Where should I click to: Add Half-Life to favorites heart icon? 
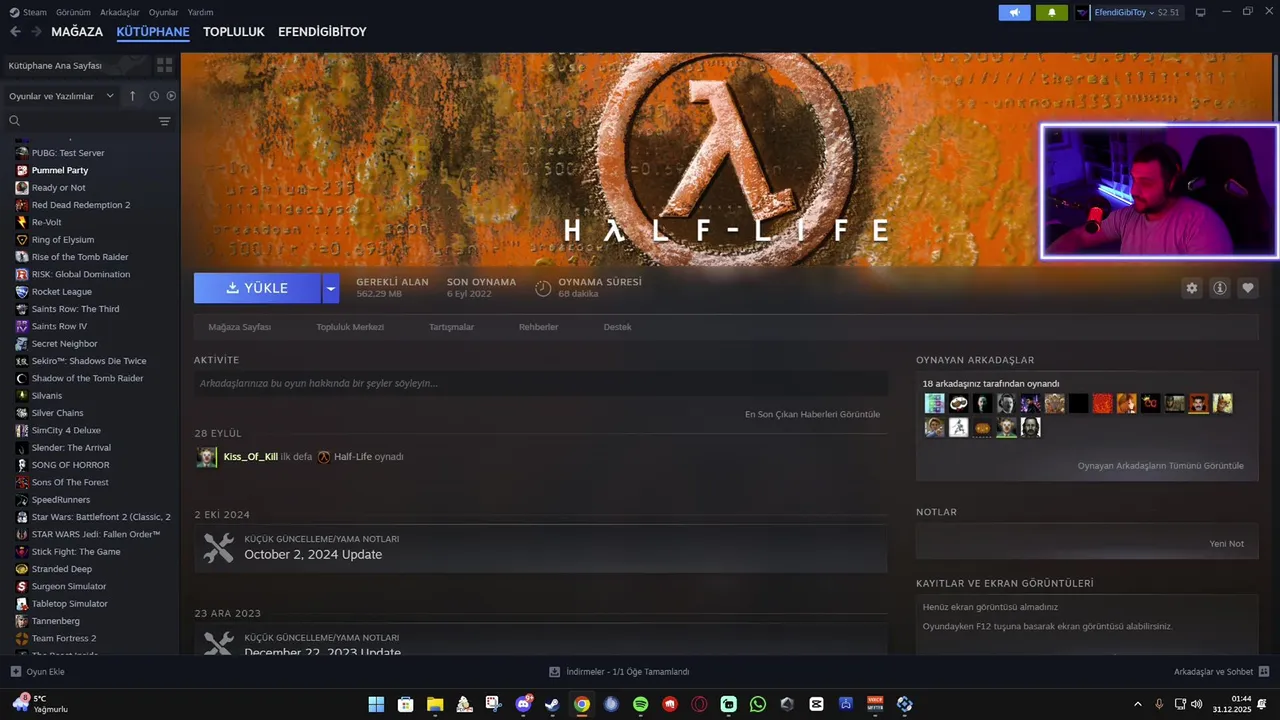(x=1247, y=288)
